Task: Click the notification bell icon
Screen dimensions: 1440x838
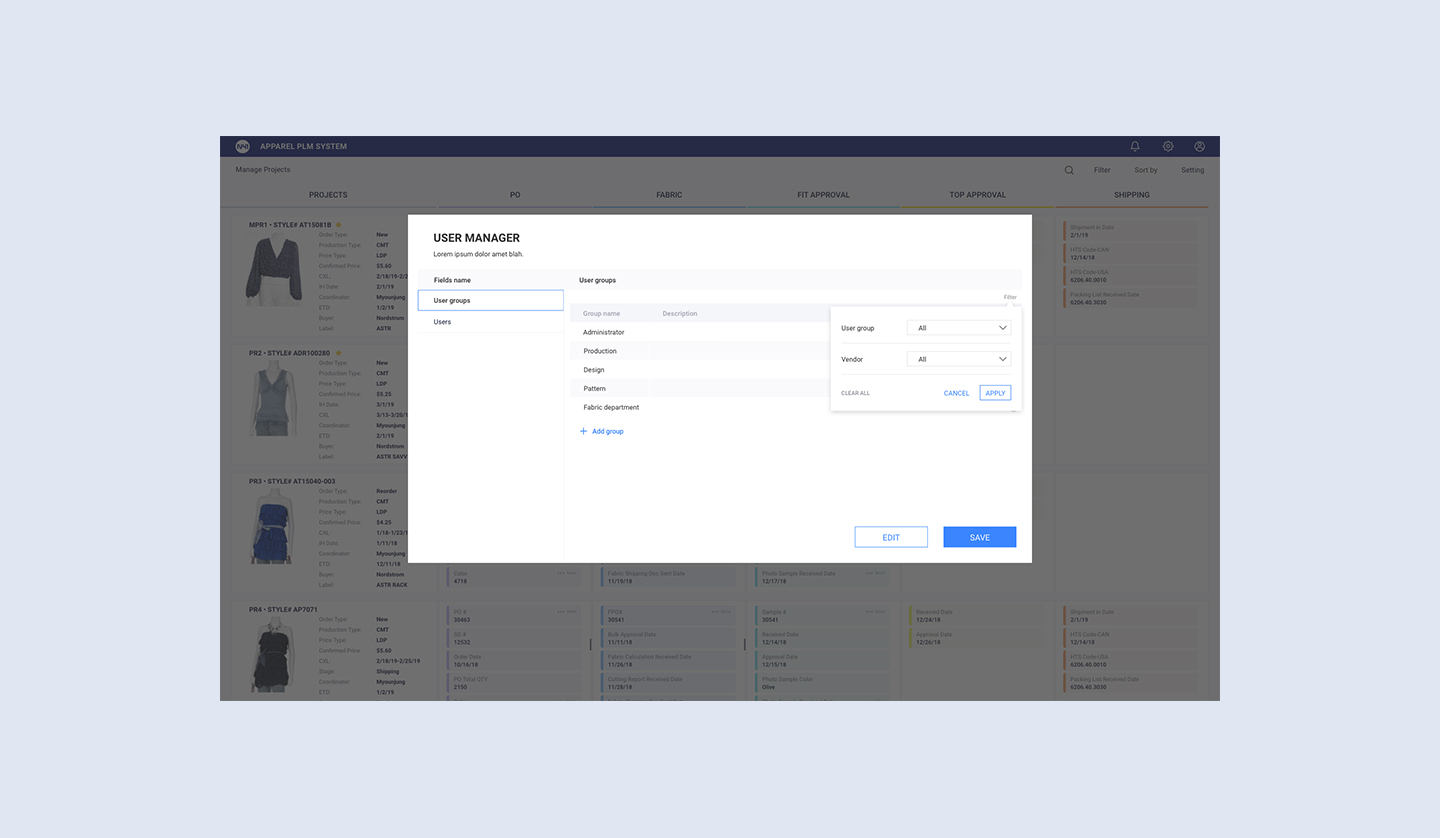Action: click(x=1135, y=146)
